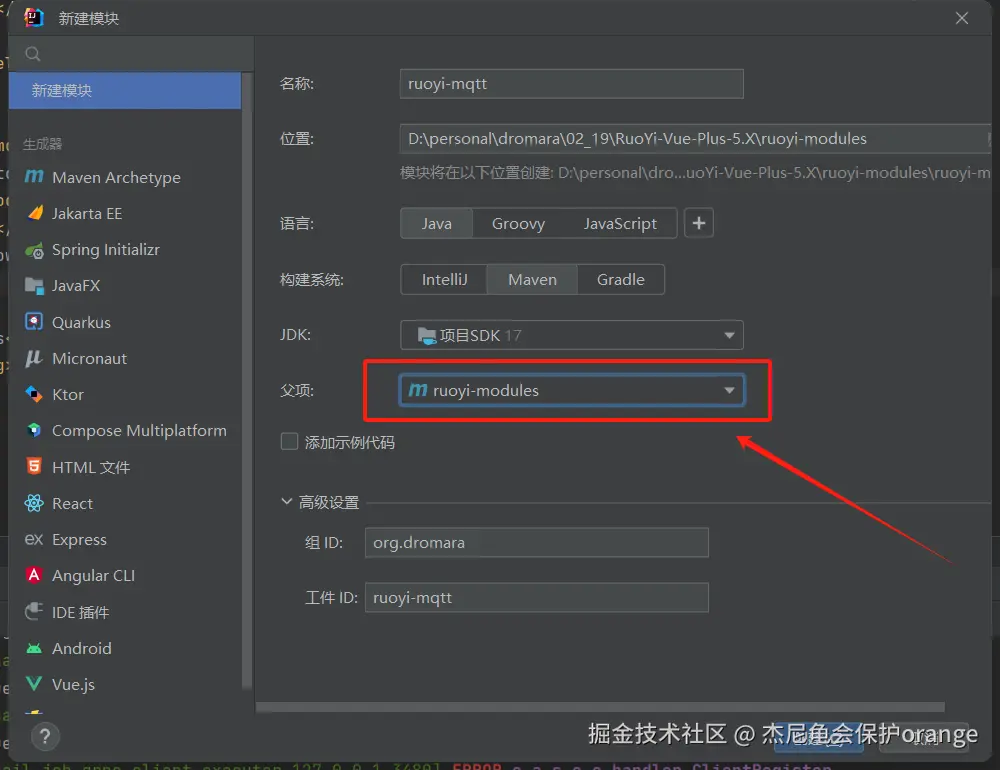Select the React generator icon
This screenshot has height=770, width=1000.
(34, 503)
